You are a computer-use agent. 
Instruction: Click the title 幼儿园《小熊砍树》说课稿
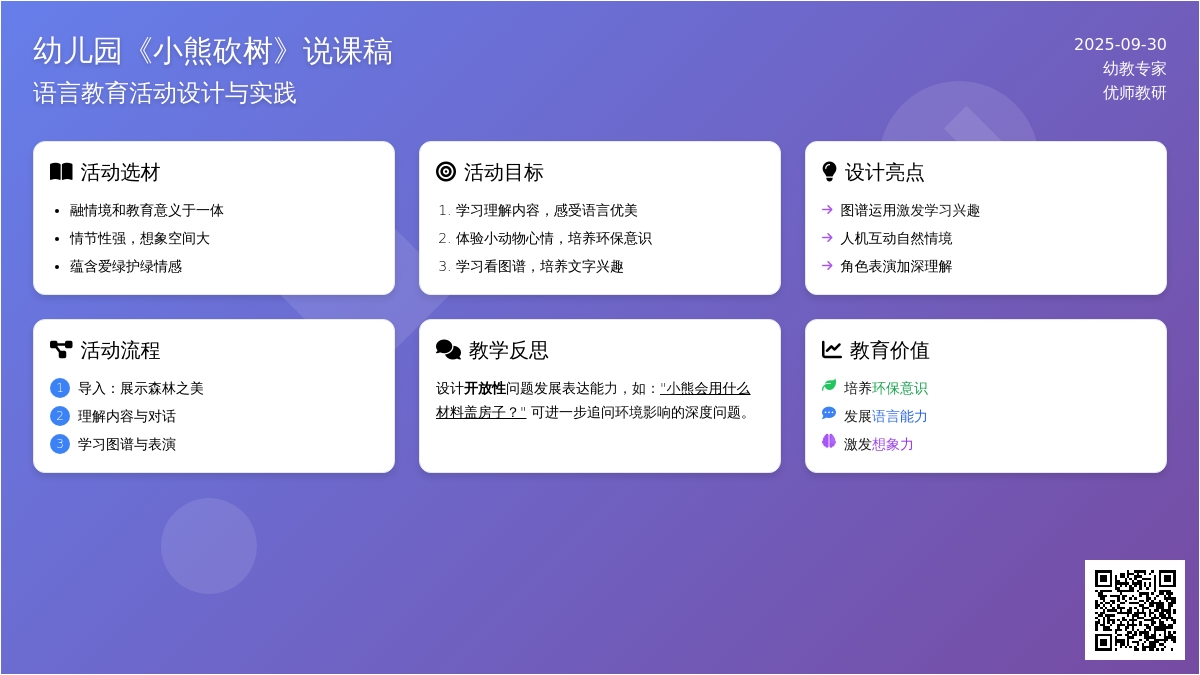[x=213, y=51]
